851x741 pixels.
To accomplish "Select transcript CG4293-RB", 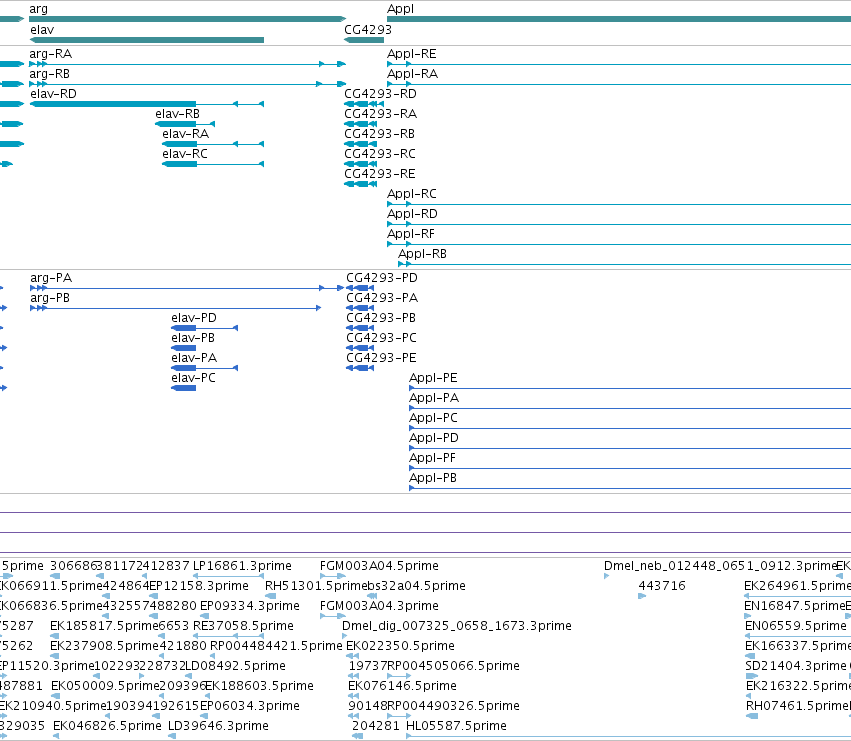I will point(379,134).
